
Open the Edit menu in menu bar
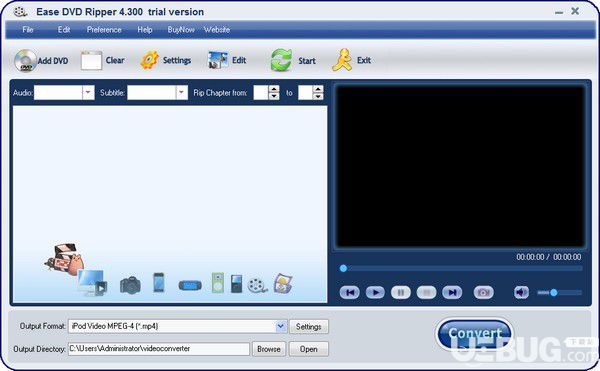point(64,29)
